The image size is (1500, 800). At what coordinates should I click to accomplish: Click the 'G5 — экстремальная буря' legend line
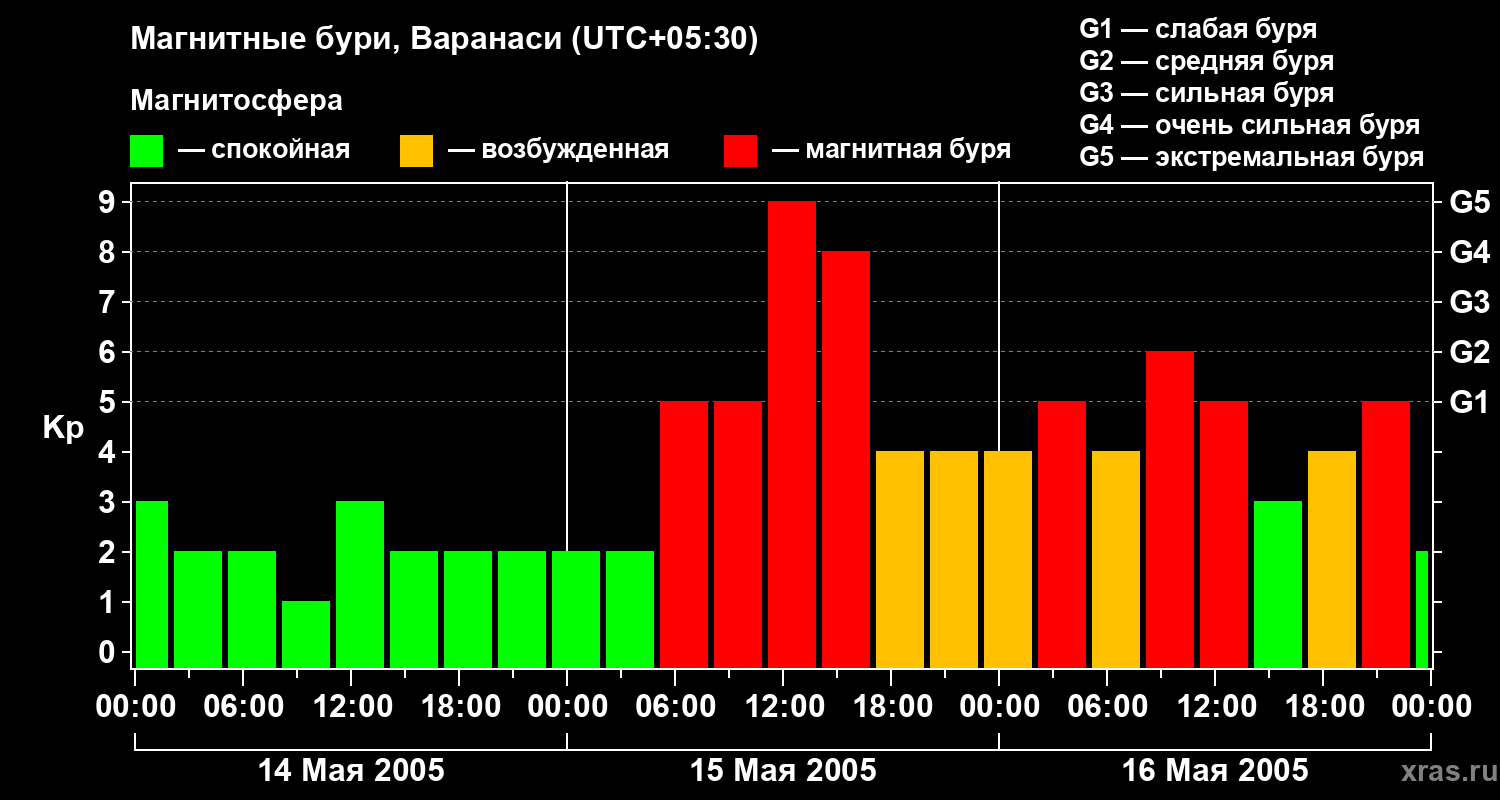pyautogui.click(x=1251, y=157)
